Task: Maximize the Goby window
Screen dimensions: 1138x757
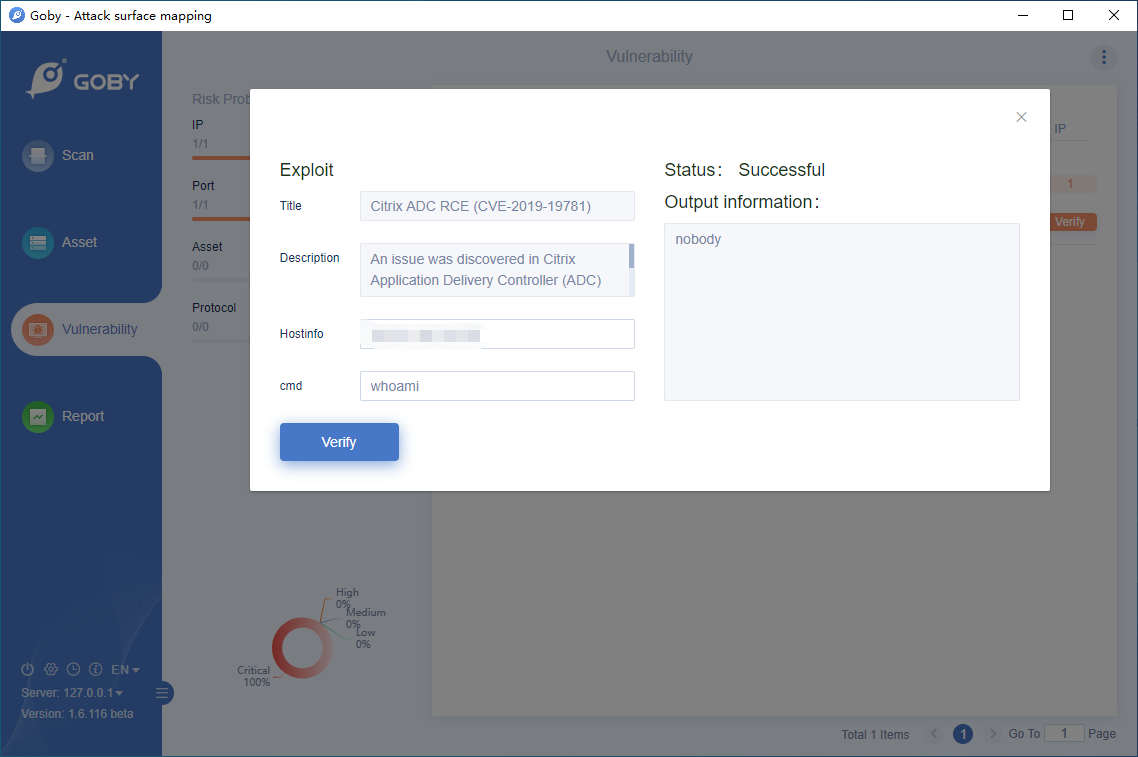Action: tap(1068, 15)
